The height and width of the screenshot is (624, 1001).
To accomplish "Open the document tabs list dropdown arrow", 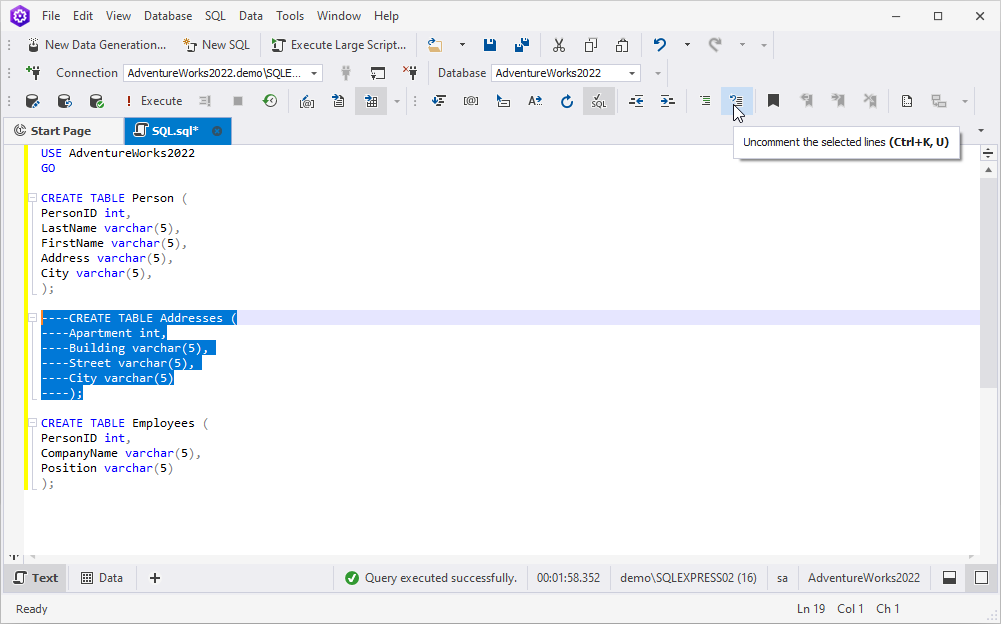I will pos(981,131).
